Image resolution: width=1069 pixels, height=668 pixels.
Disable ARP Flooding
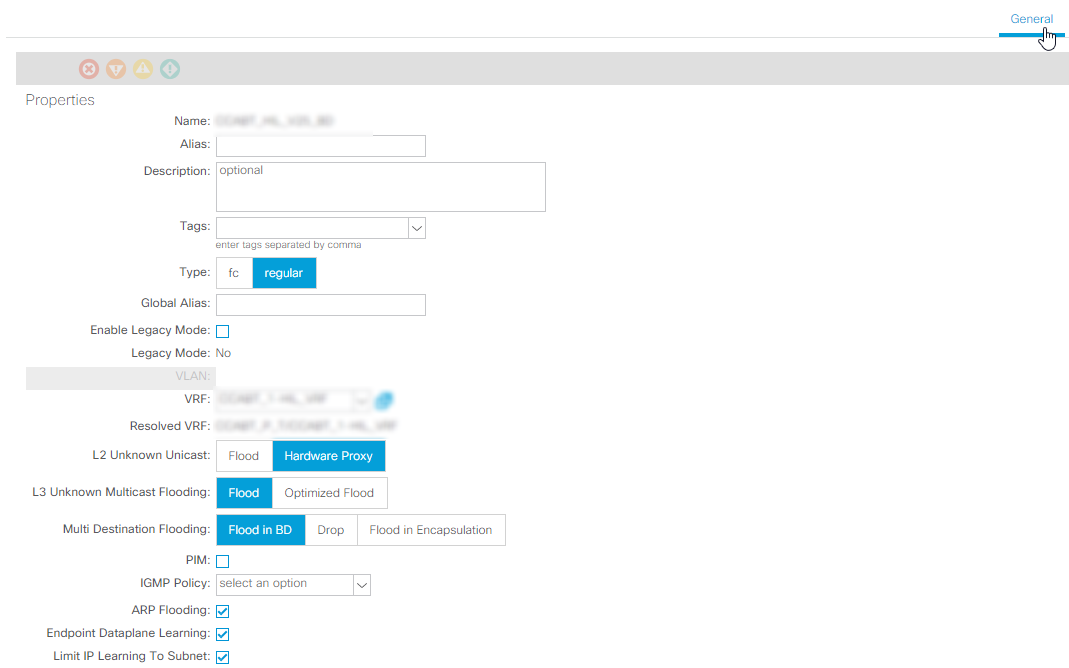pyautogui.click(x=222, y=610)
